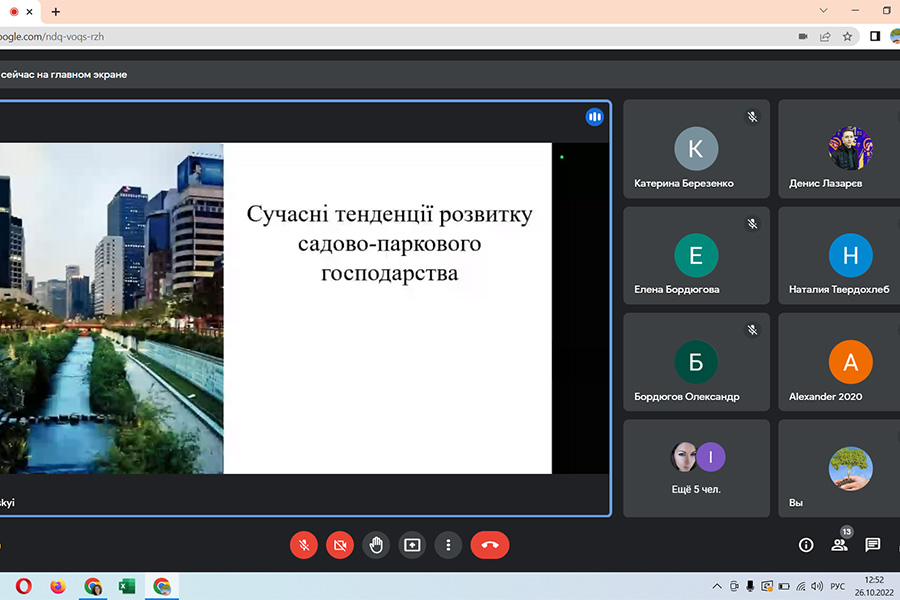Screen dimensions: 900x600
Task: Open the more options three-dot menu
Action: click(449, 545)
